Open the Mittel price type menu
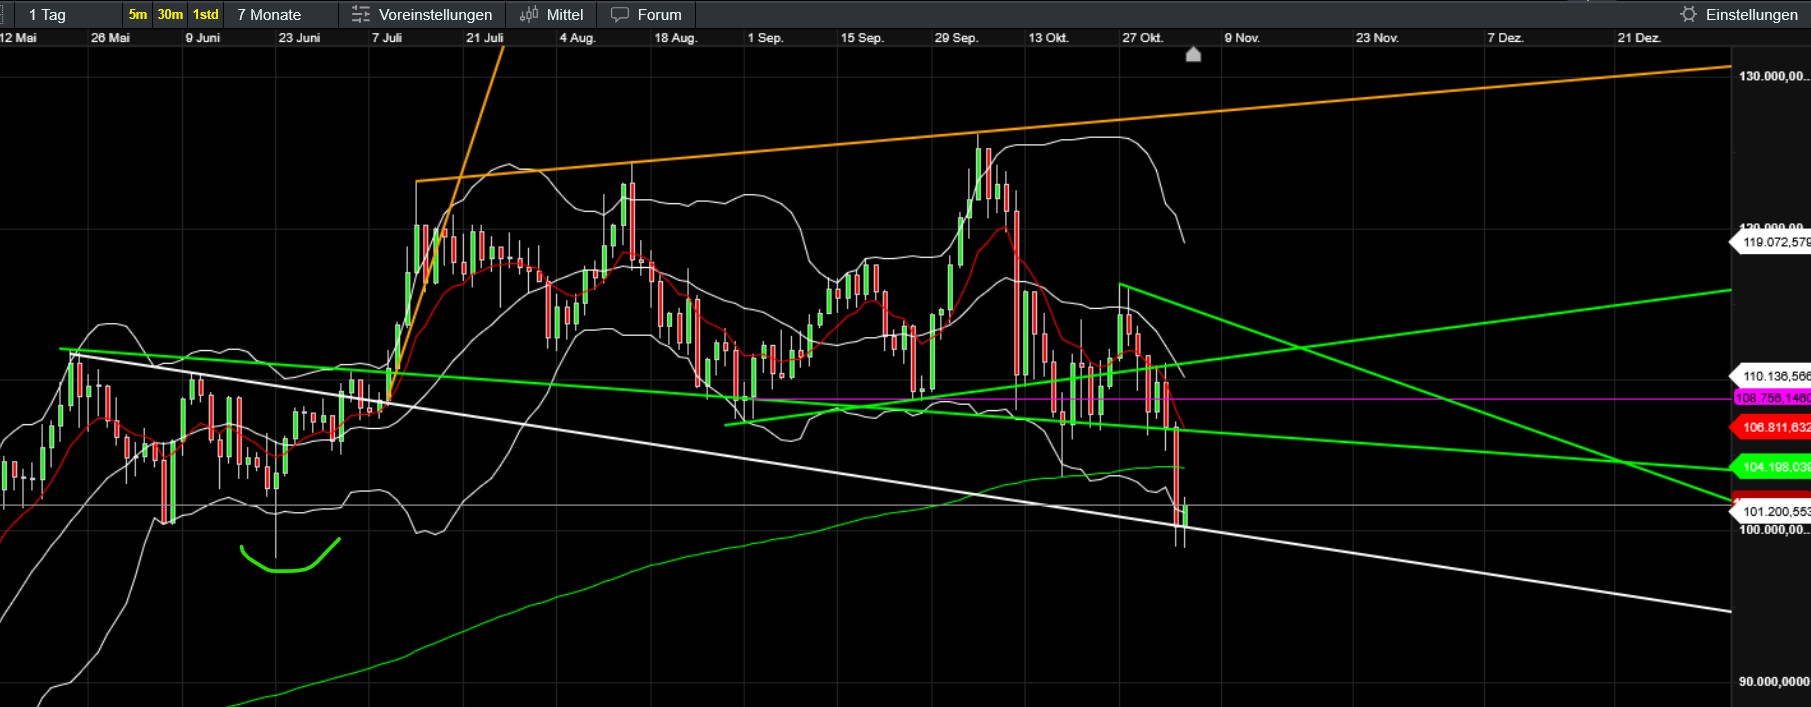Viewport: 1811px width, 707px height. coord(564,15)
